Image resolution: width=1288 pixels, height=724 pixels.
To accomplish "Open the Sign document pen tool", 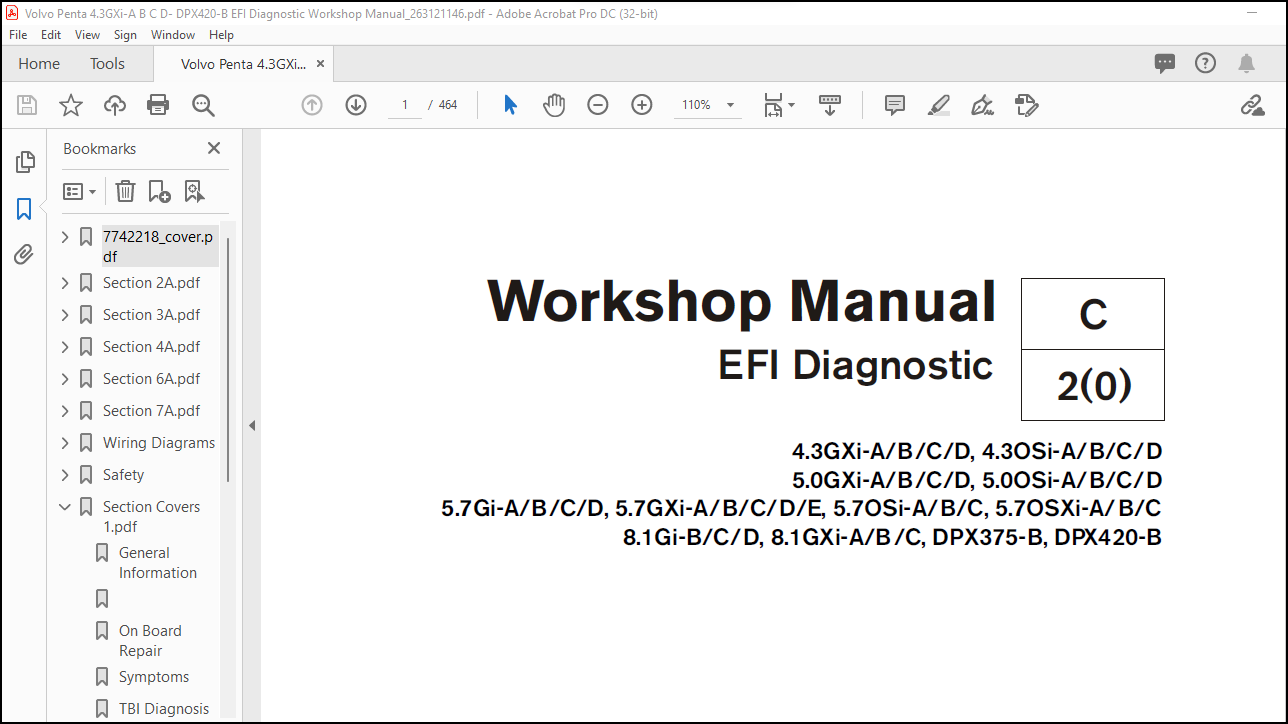I will pos(982,105).
